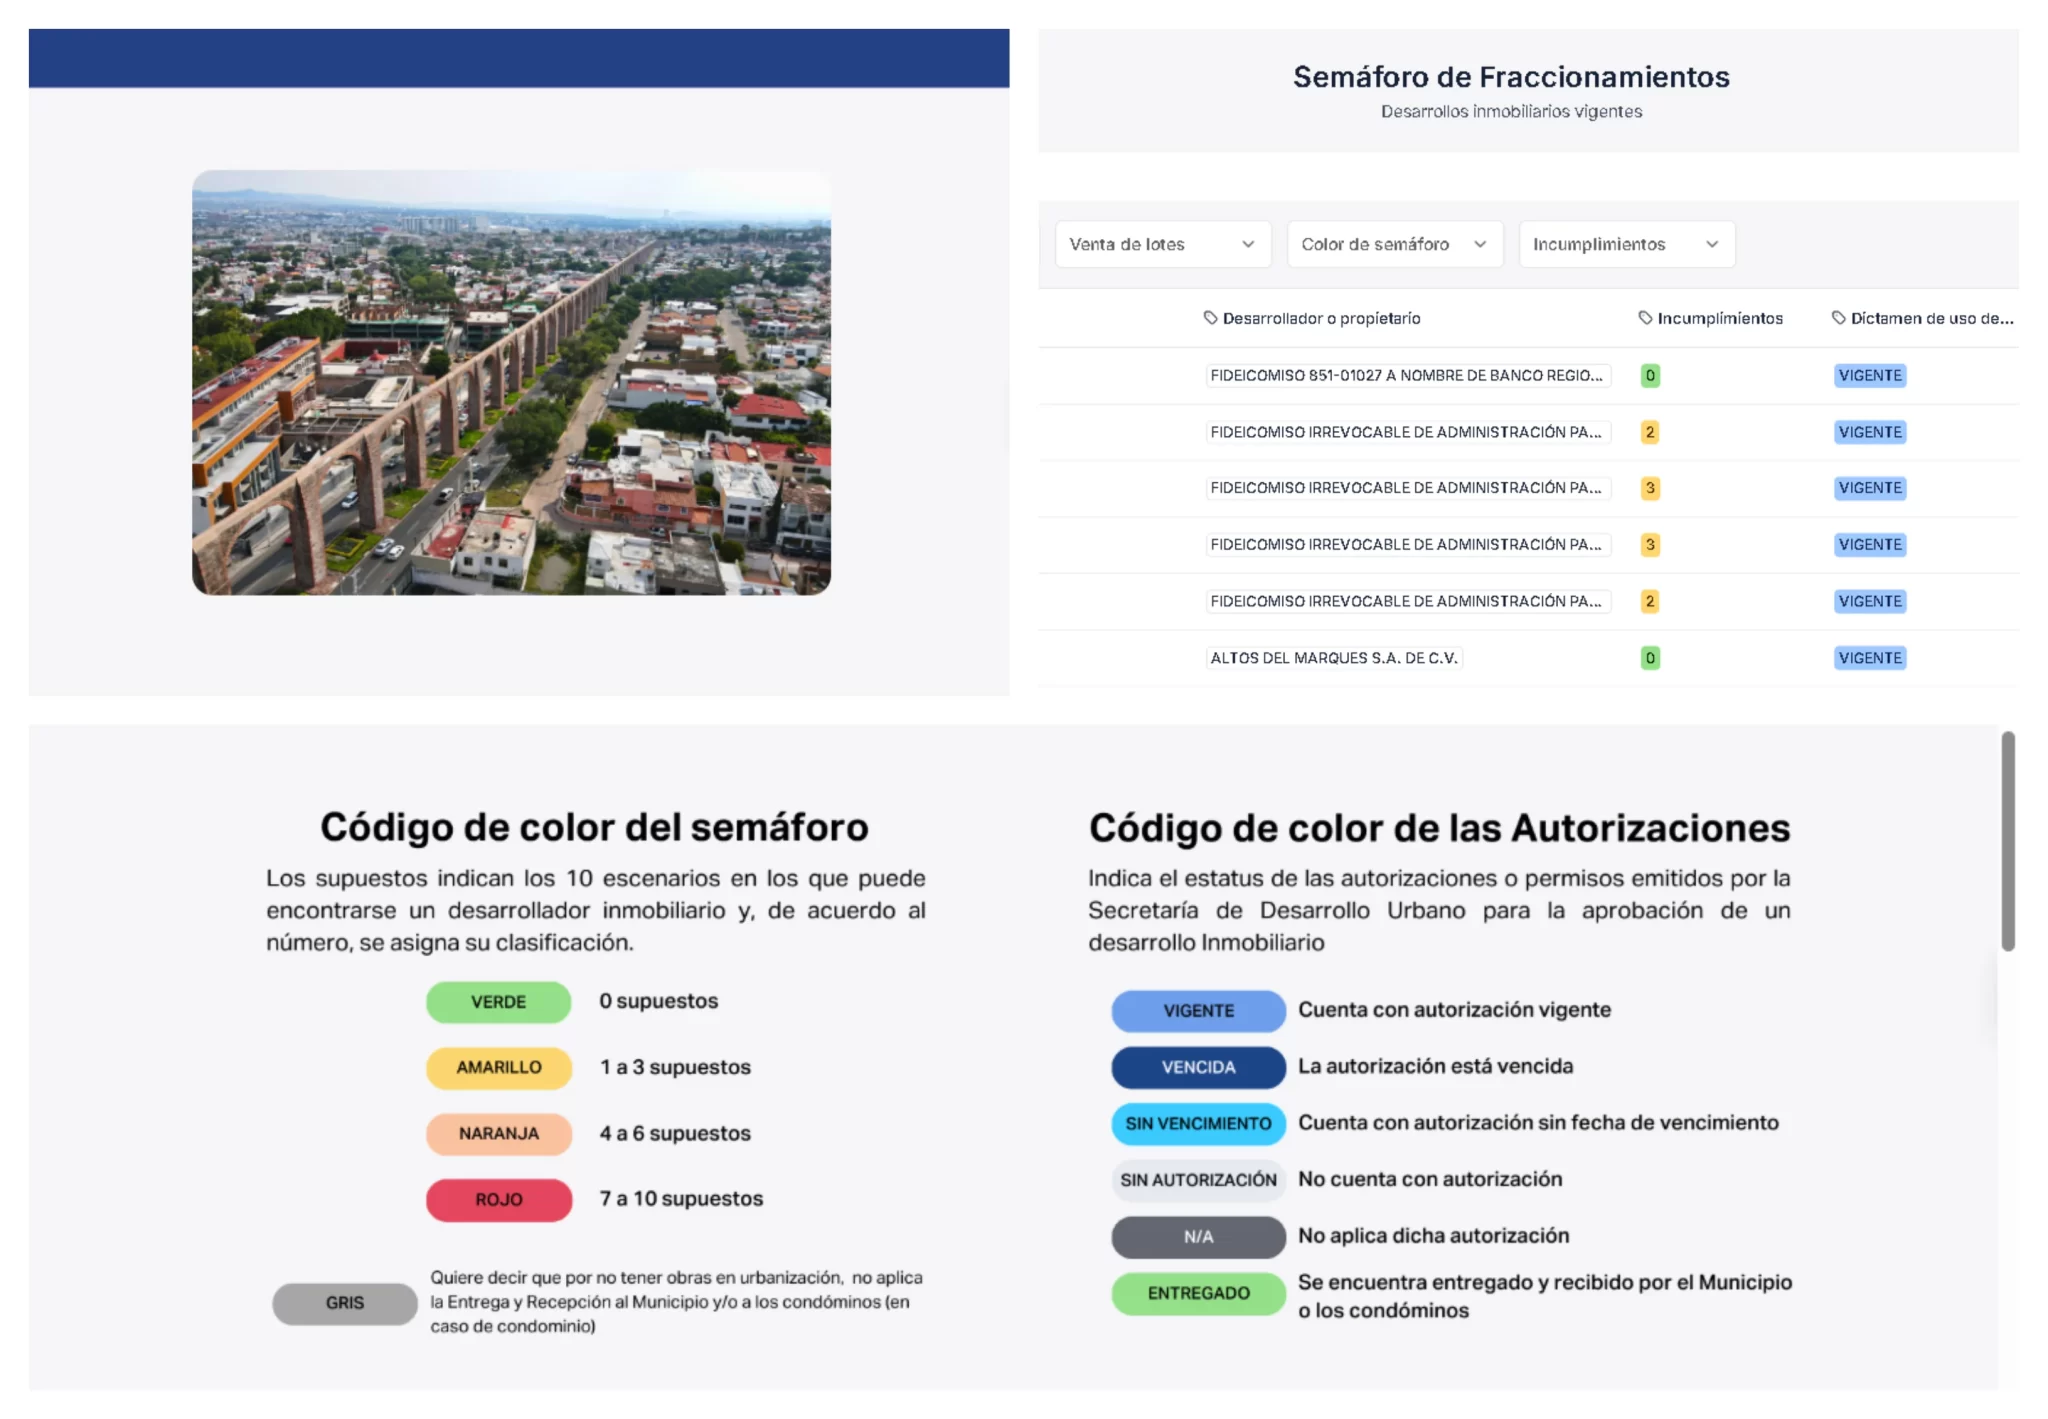
Task: Click the aerial aqueduct city photo
Action: [x=511, y=382]
